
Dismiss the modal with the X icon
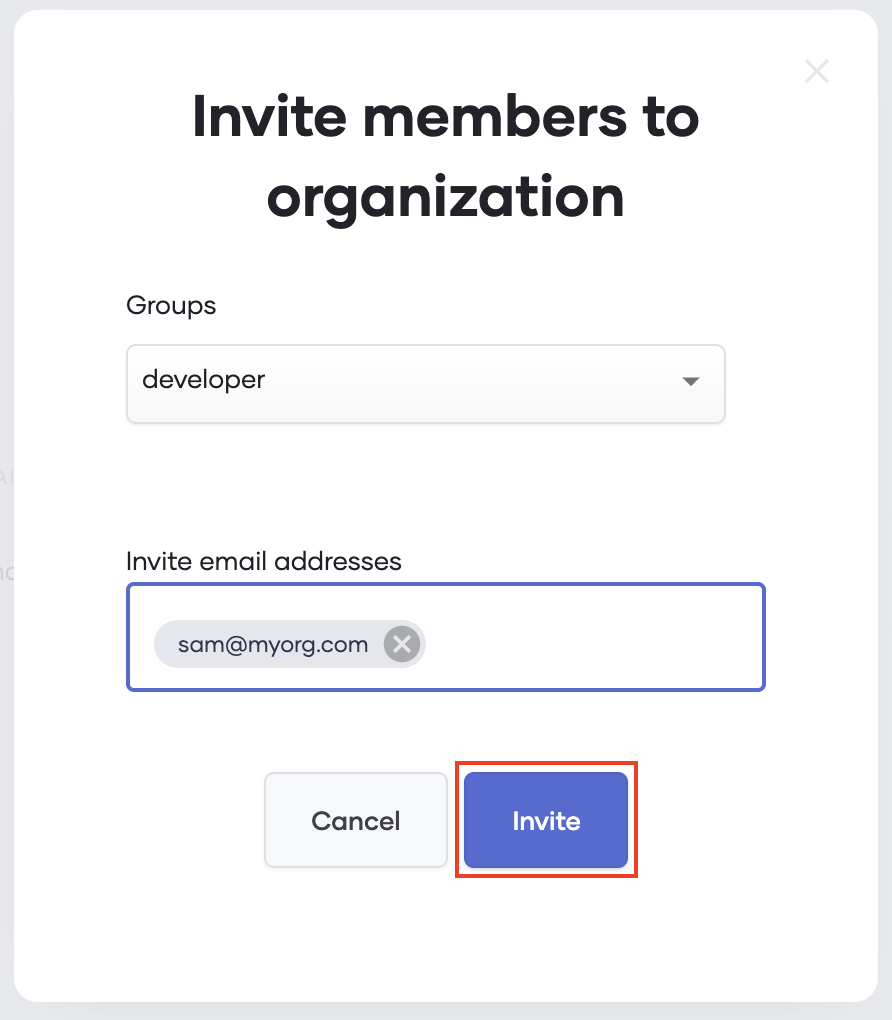coord(817,71)
